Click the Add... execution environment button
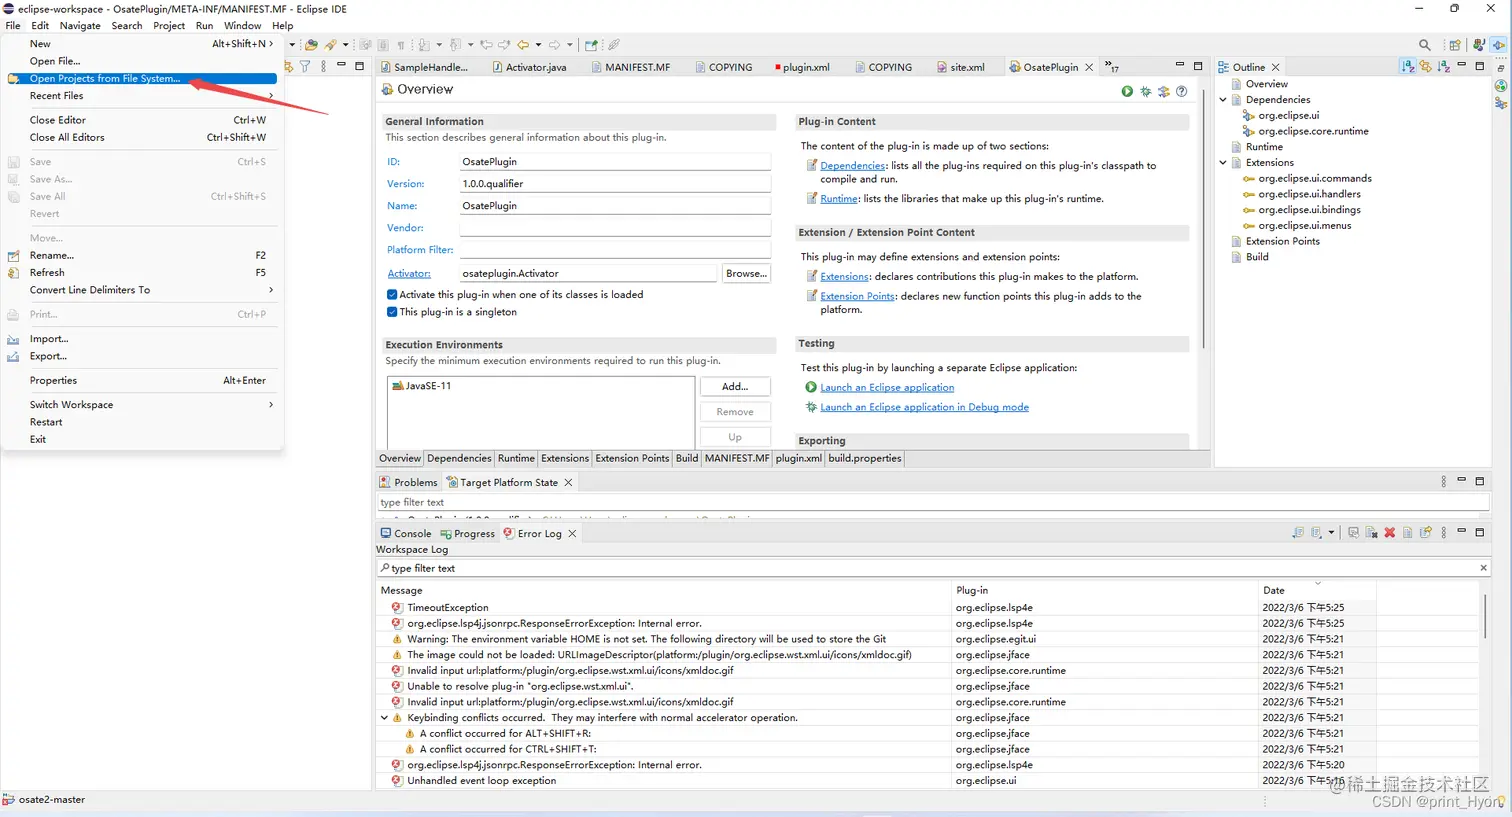1512x817 pixels. 735,386
